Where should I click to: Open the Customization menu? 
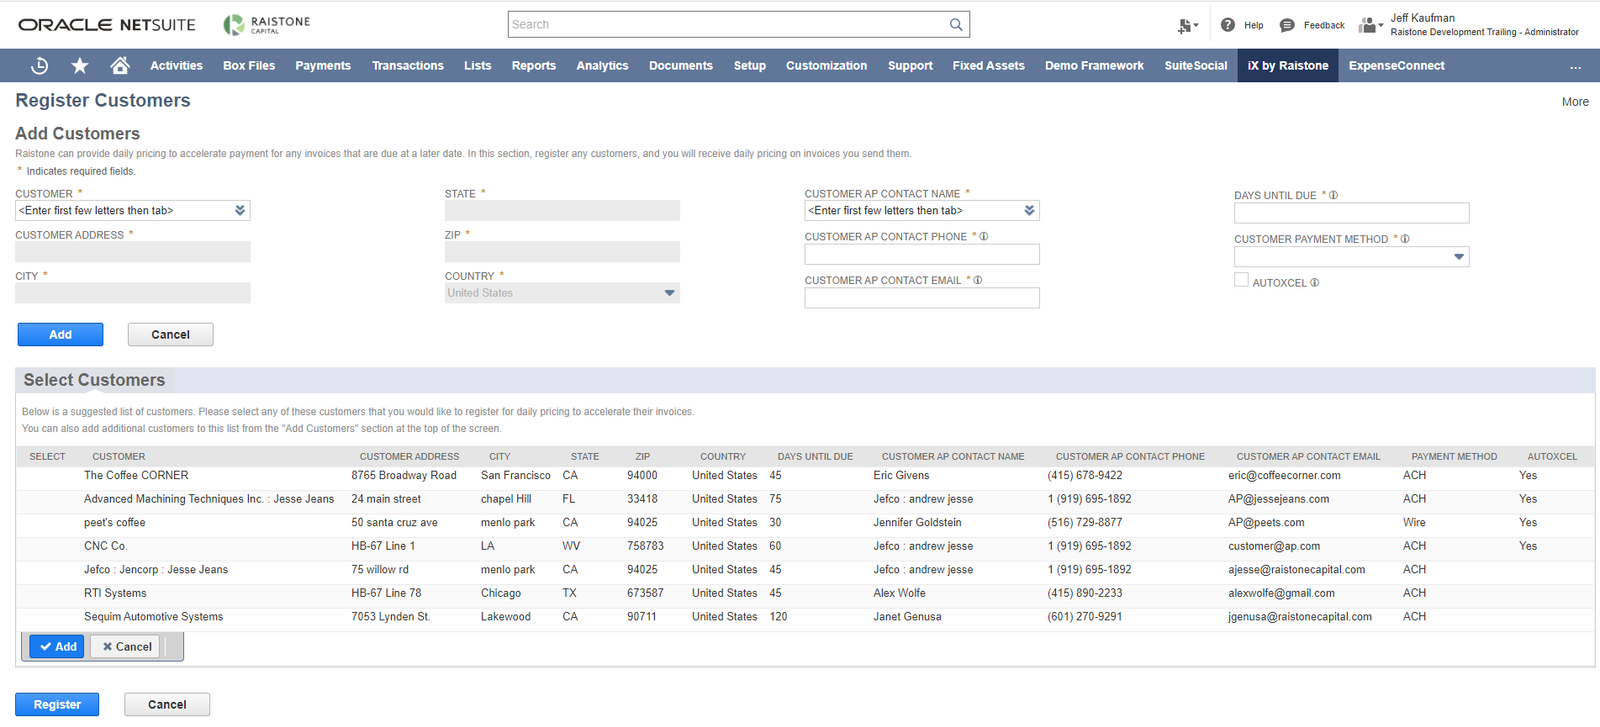[826, 66]
